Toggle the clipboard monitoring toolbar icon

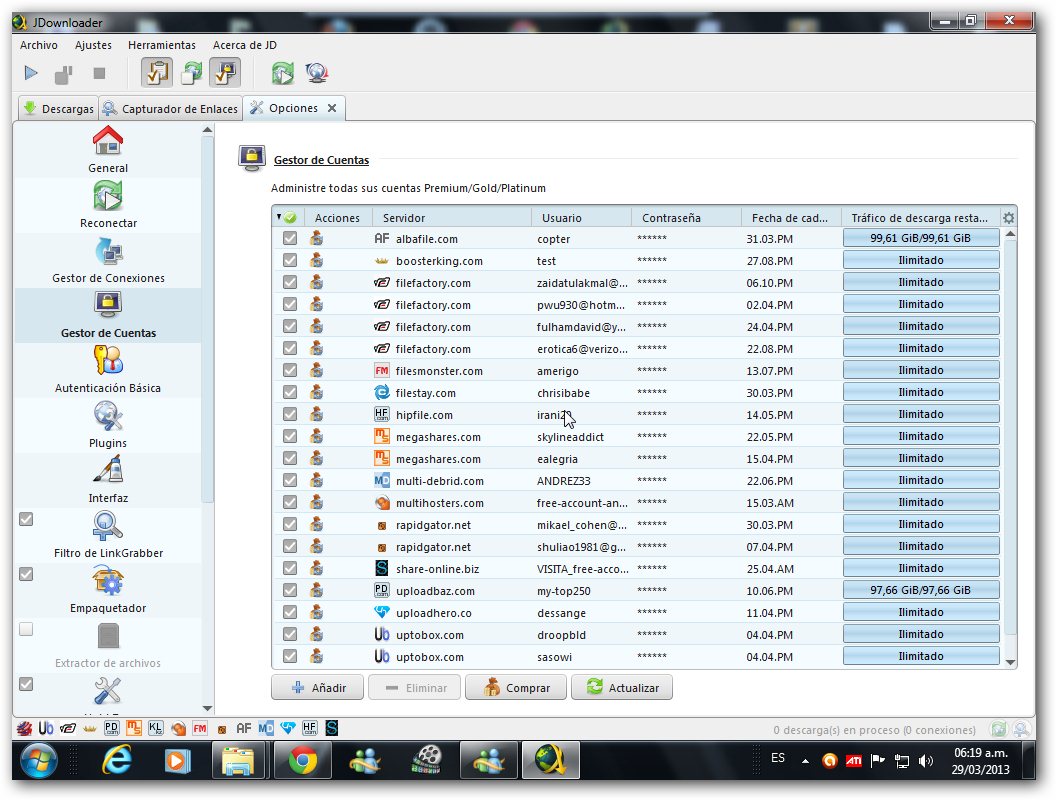pos(156,73)
